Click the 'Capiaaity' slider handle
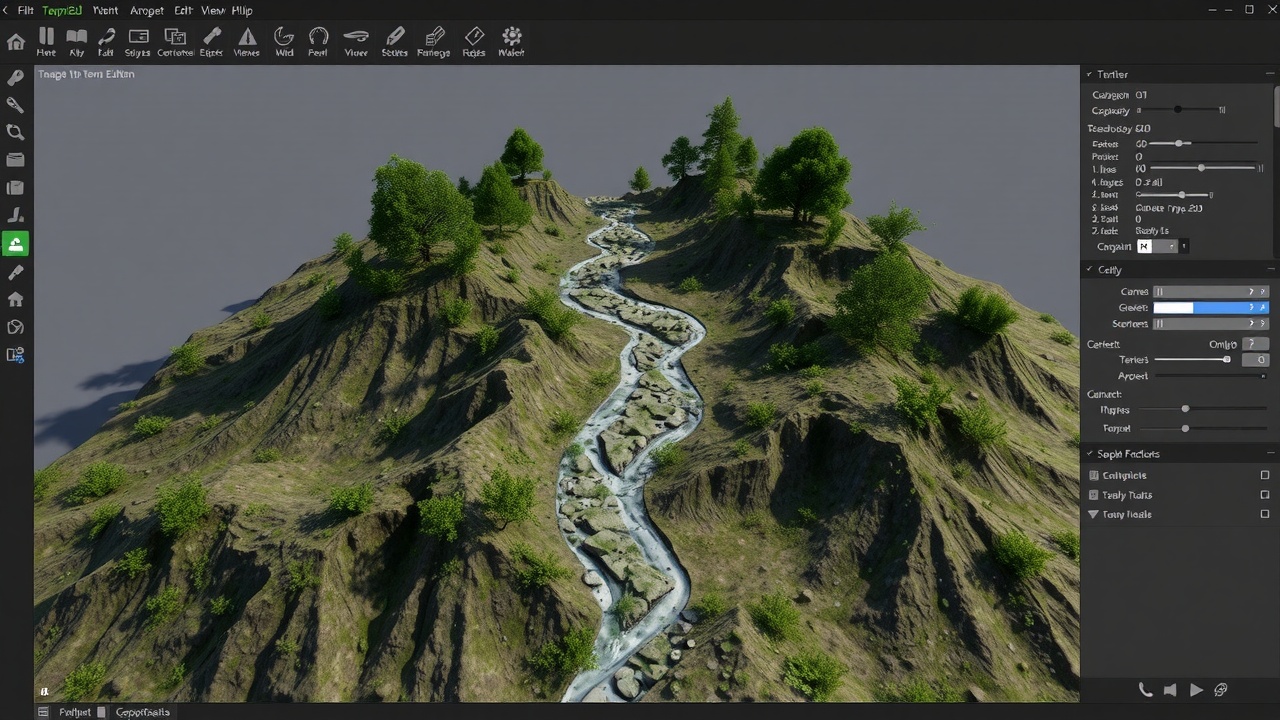Viewport: 1280px width, 720px height. 1178,110
